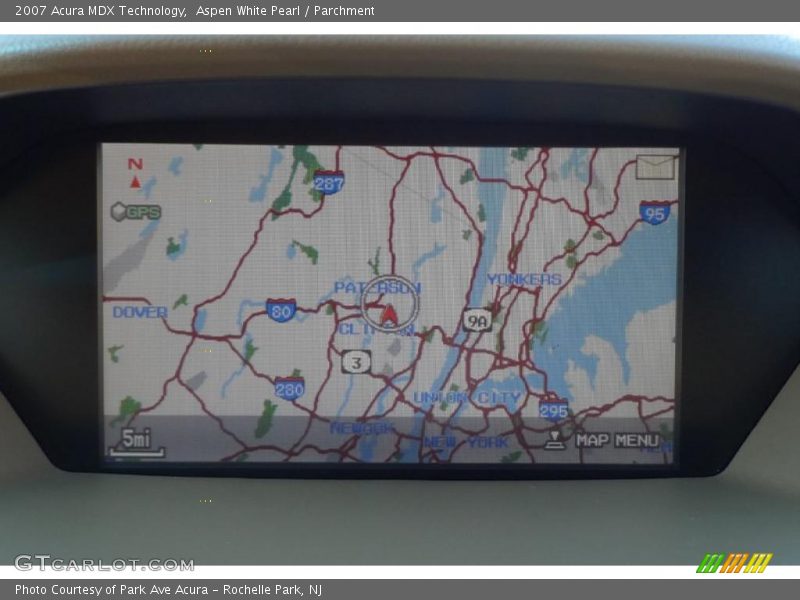Image resolution: width=800 pixels, height=600 pixels.
Task: Click the Park Ave Acura photo credit
Action: coord(168,590)
